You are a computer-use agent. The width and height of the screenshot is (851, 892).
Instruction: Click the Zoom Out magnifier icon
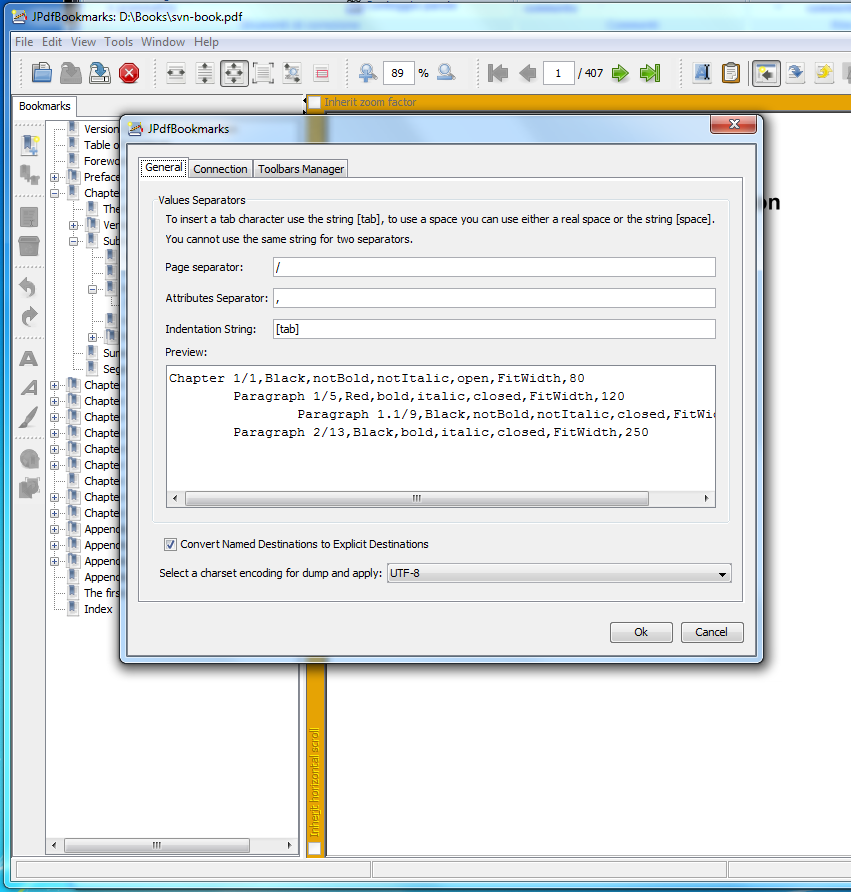446,73
